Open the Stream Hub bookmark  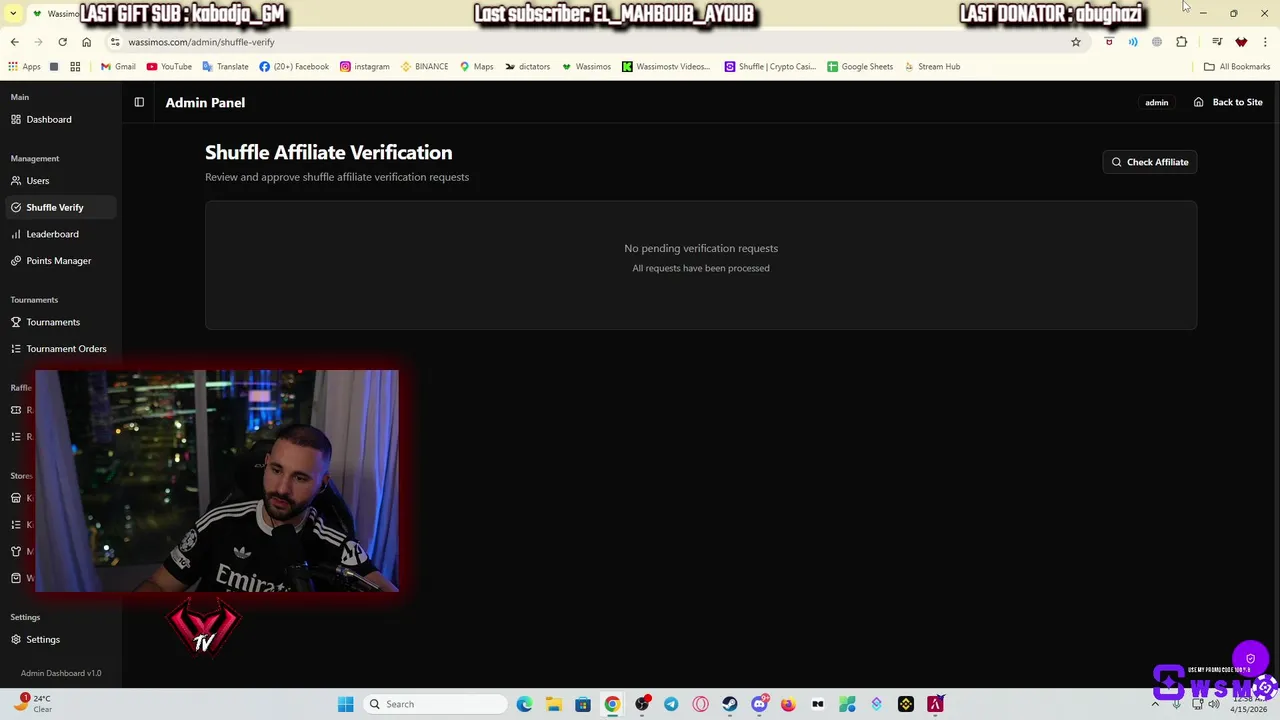932,67
